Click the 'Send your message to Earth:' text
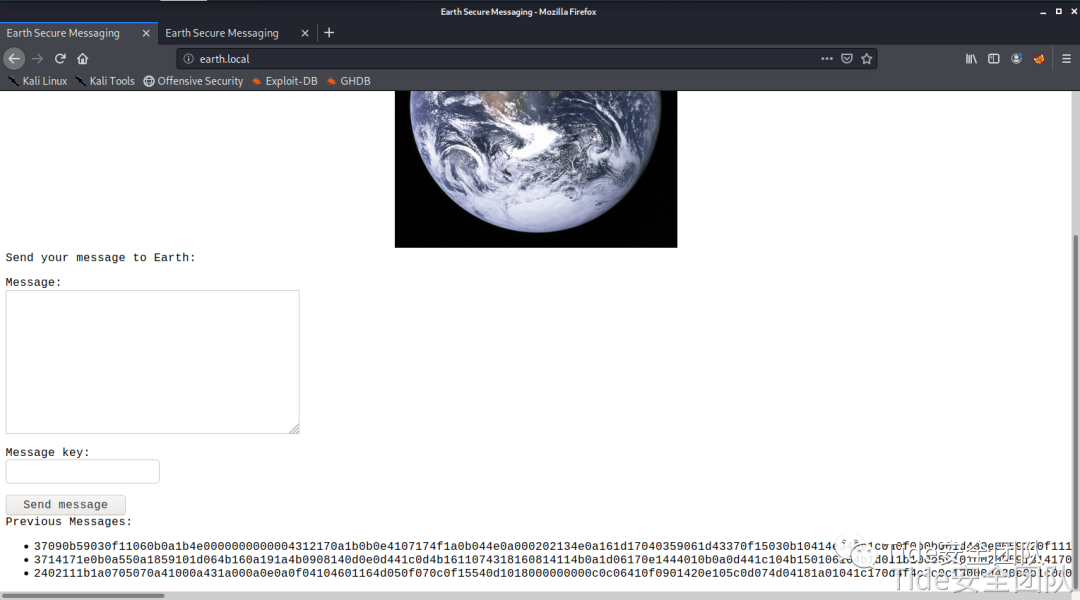The height and width of the screenshot is (600, 1080). pyautogui.click(x=101, y=257)
